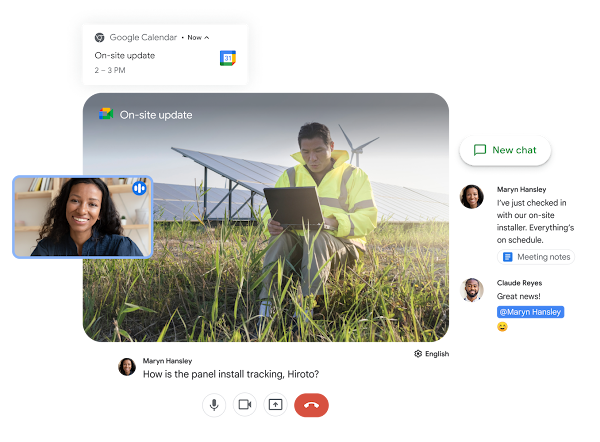End the call with red hang-up button
This screenshot has height=442, width=600.
pos(311,404)
